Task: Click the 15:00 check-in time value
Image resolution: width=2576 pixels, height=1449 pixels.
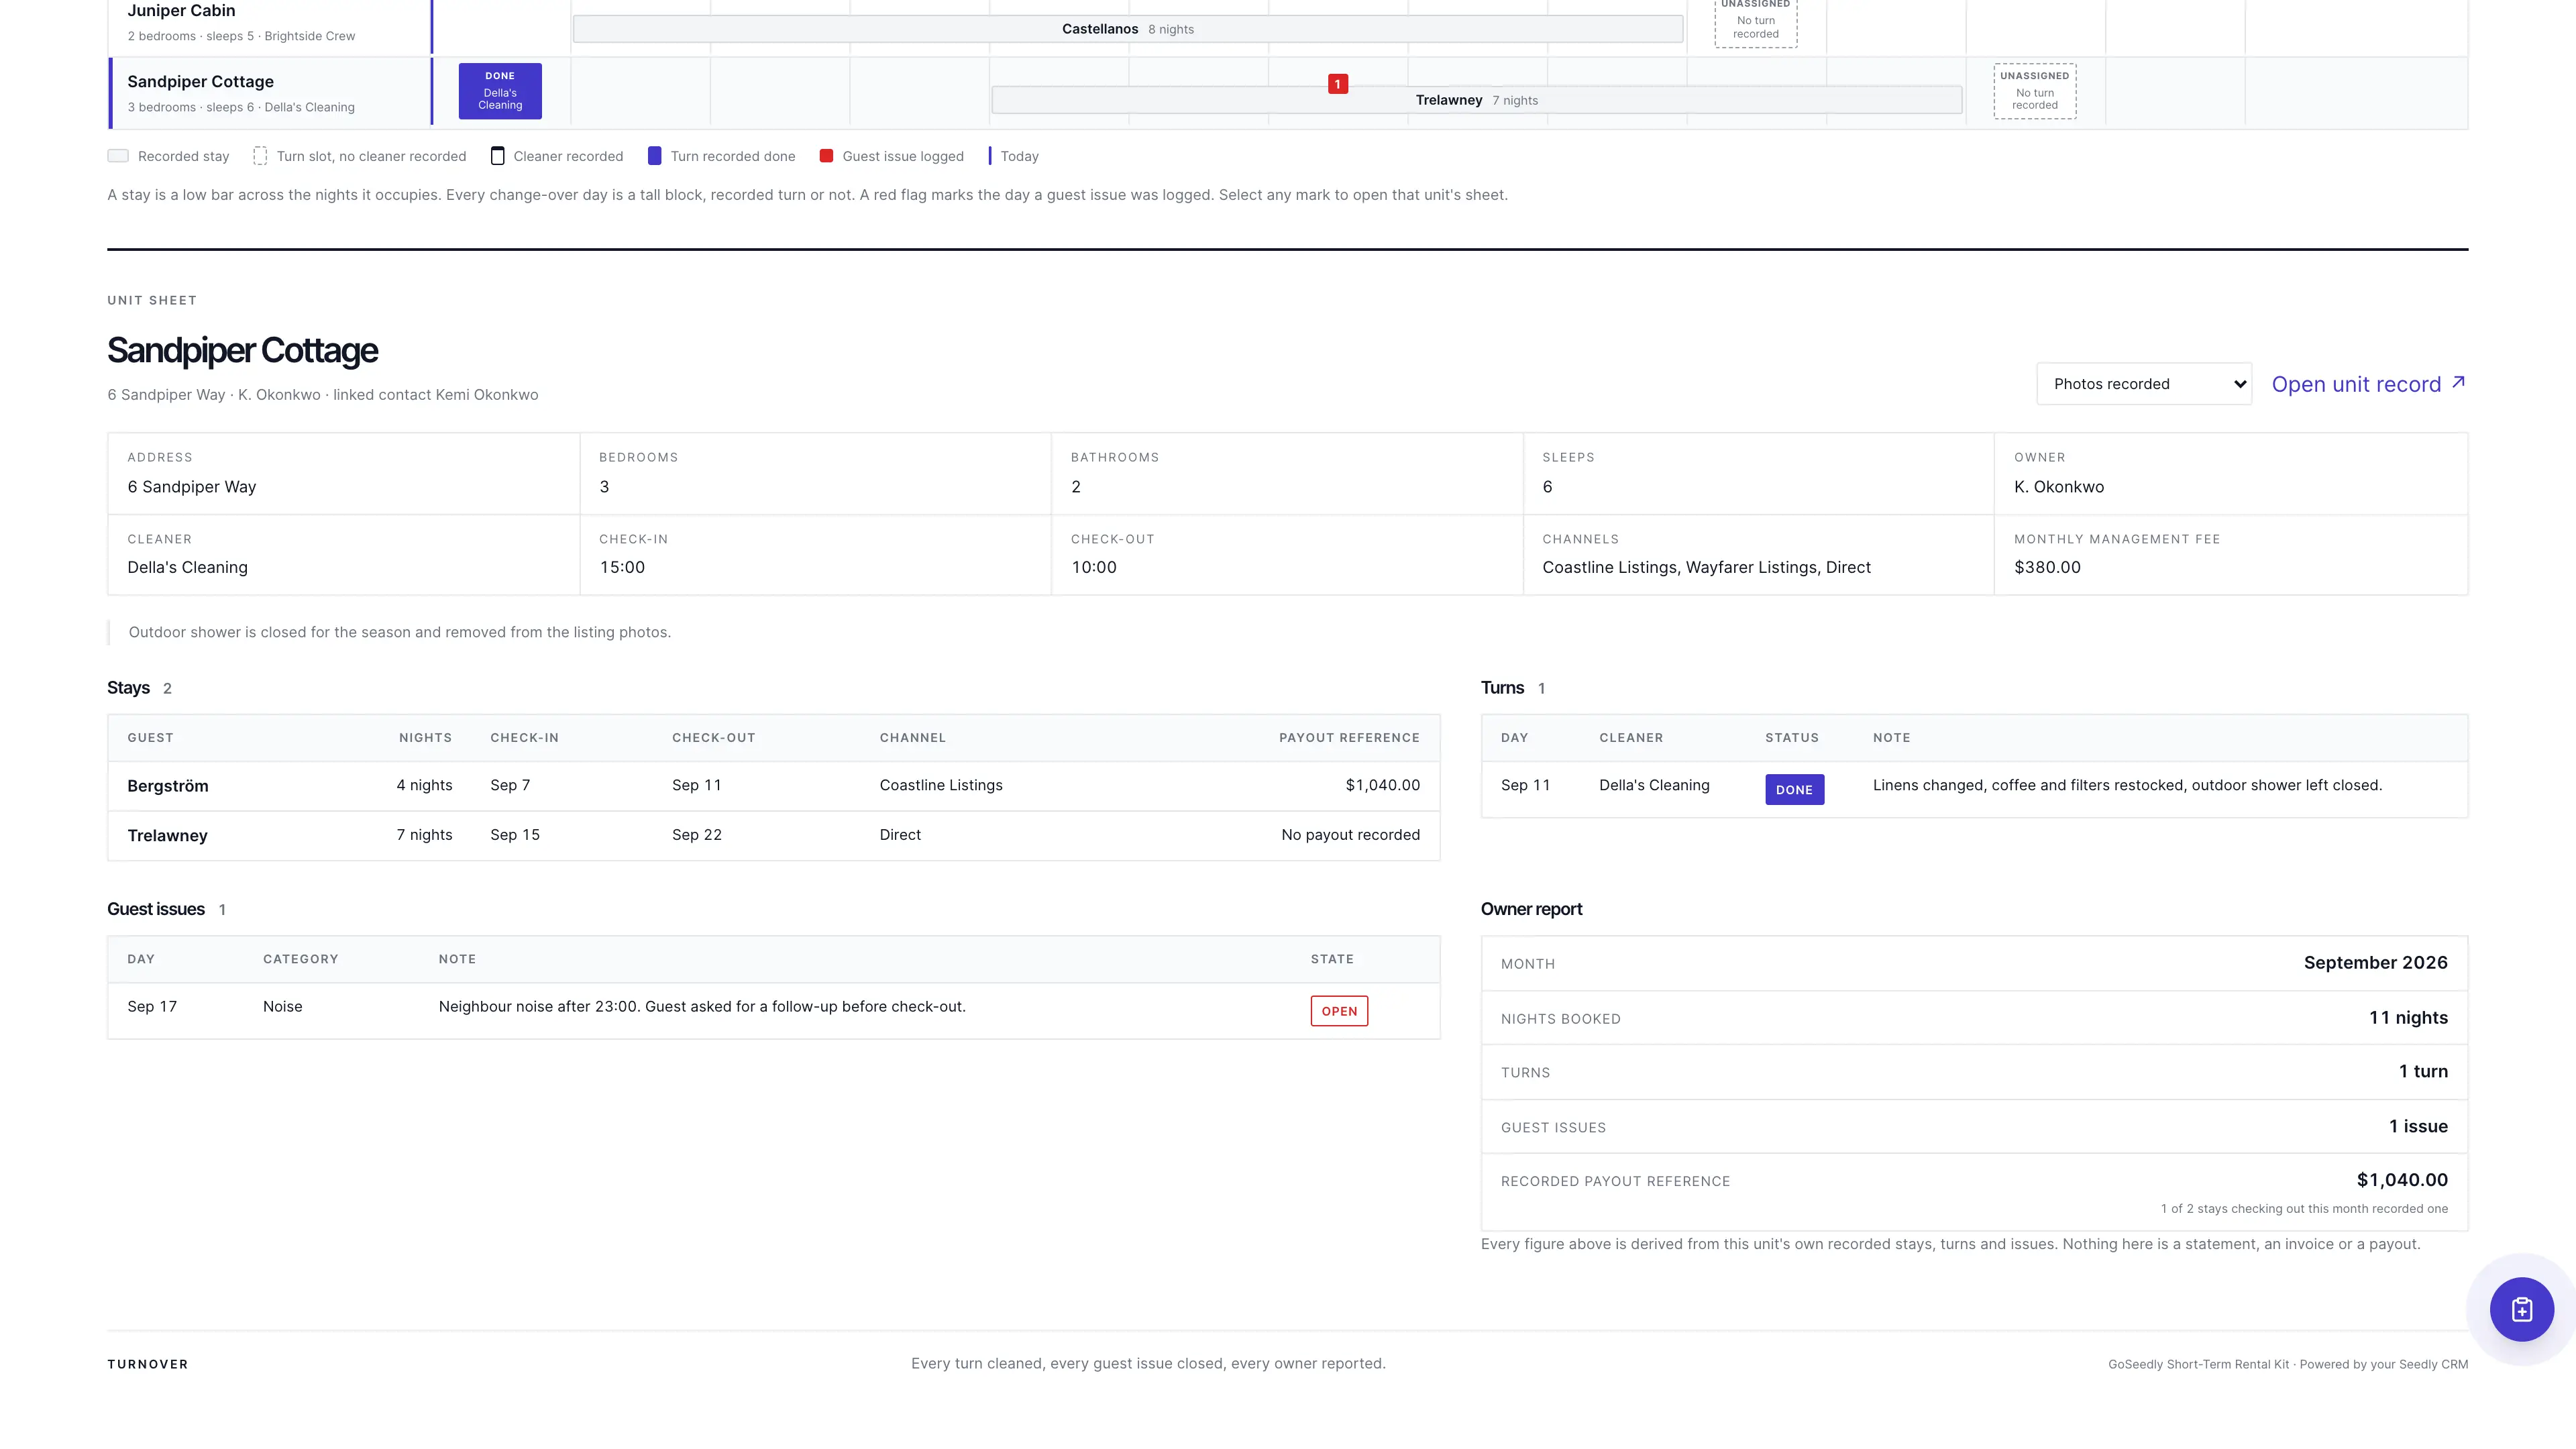Action: [x=622, y=567]
